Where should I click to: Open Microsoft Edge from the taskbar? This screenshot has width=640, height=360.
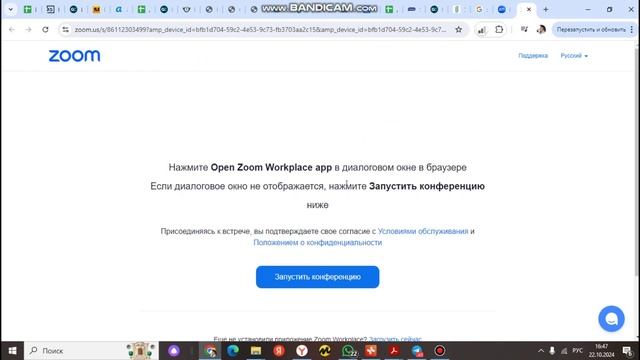point(233,351)
